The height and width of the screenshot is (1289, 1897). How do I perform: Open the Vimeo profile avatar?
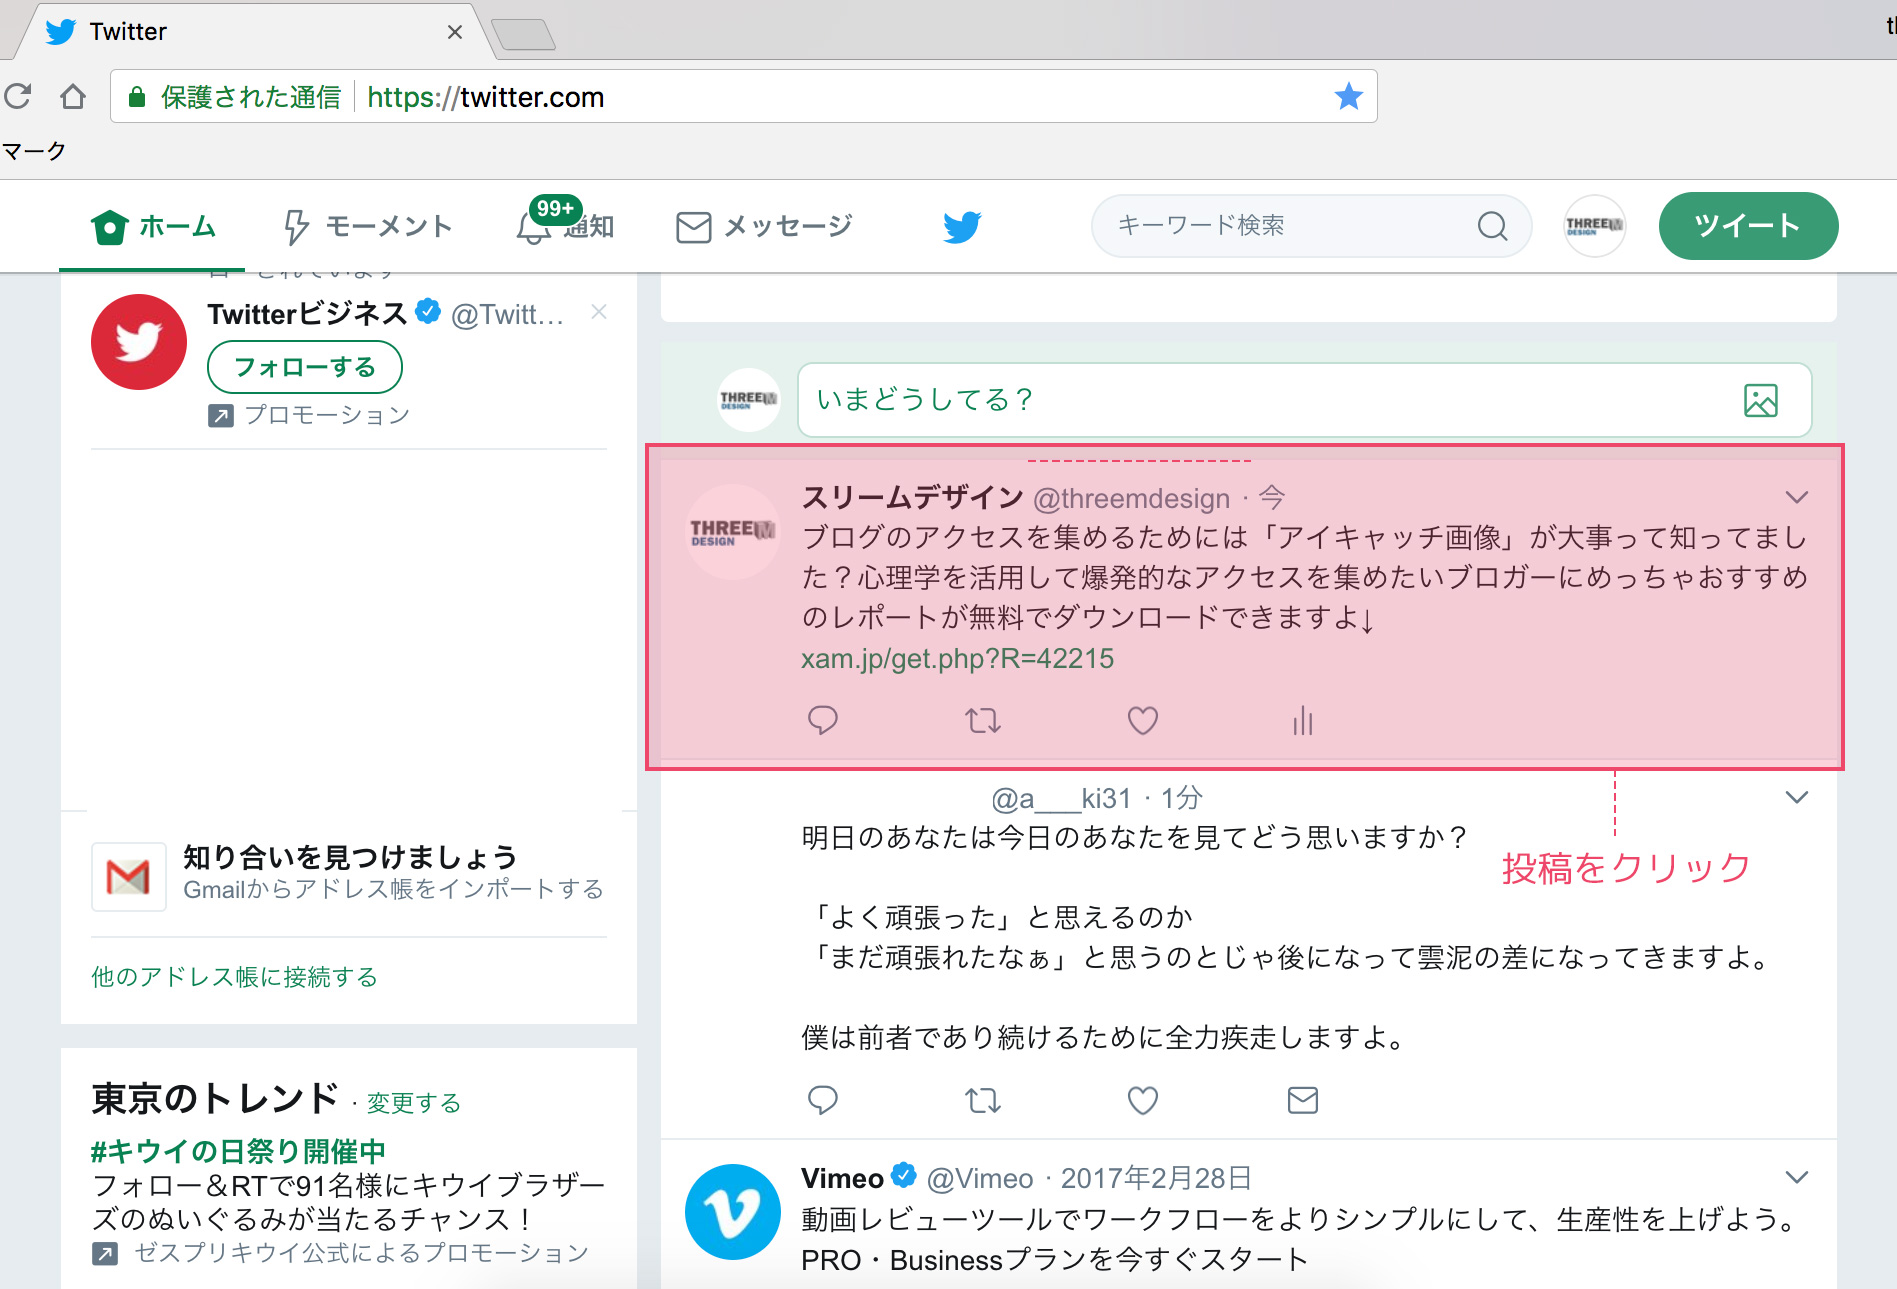733,1212
